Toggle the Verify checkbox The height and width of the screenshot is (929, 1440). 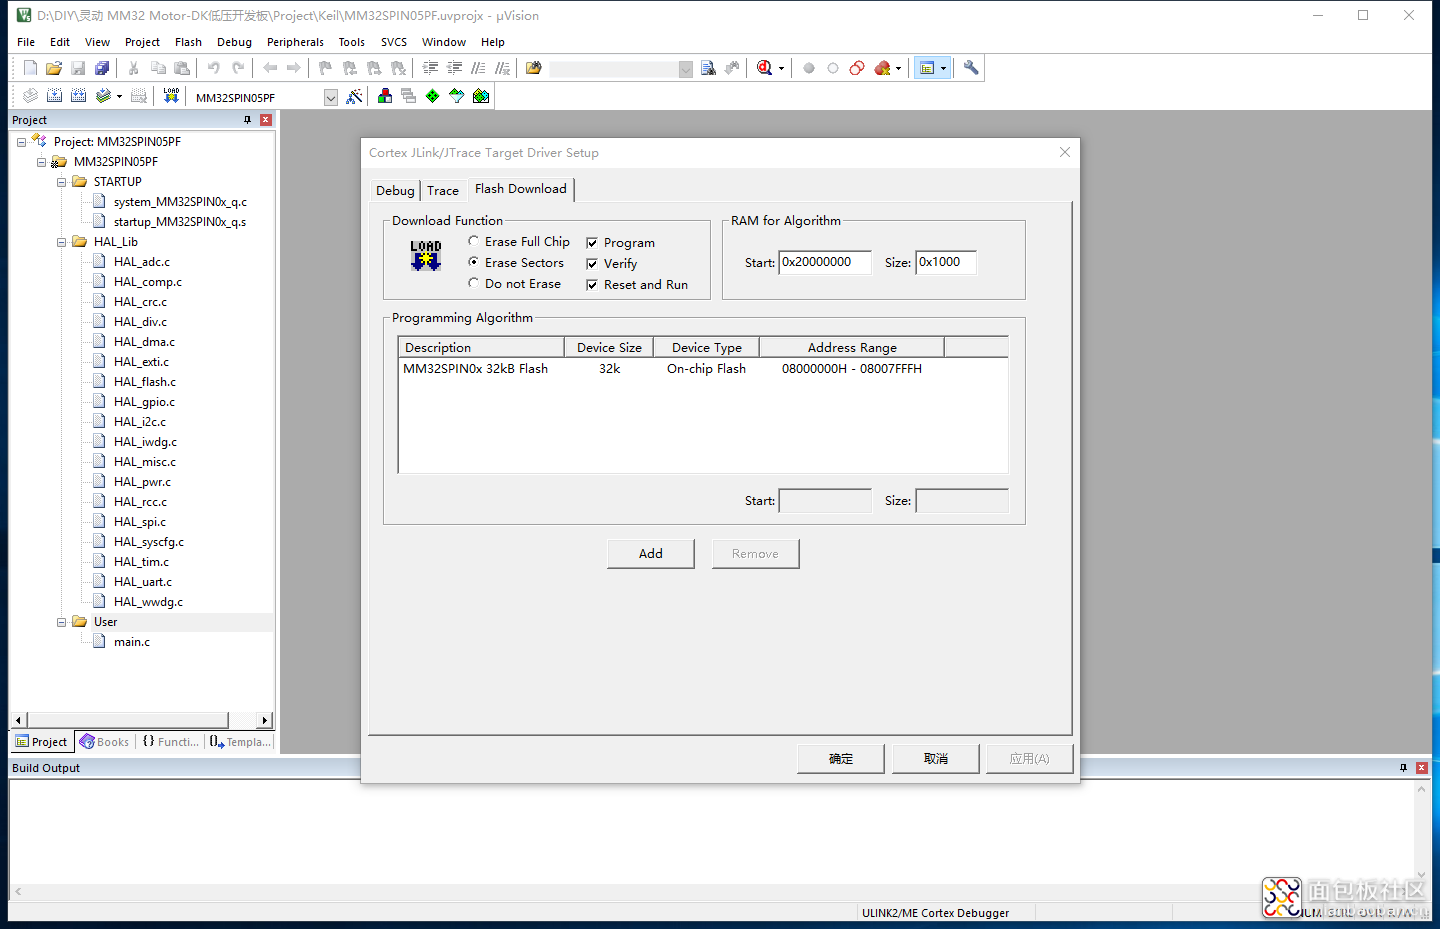[x=592, y=264]
